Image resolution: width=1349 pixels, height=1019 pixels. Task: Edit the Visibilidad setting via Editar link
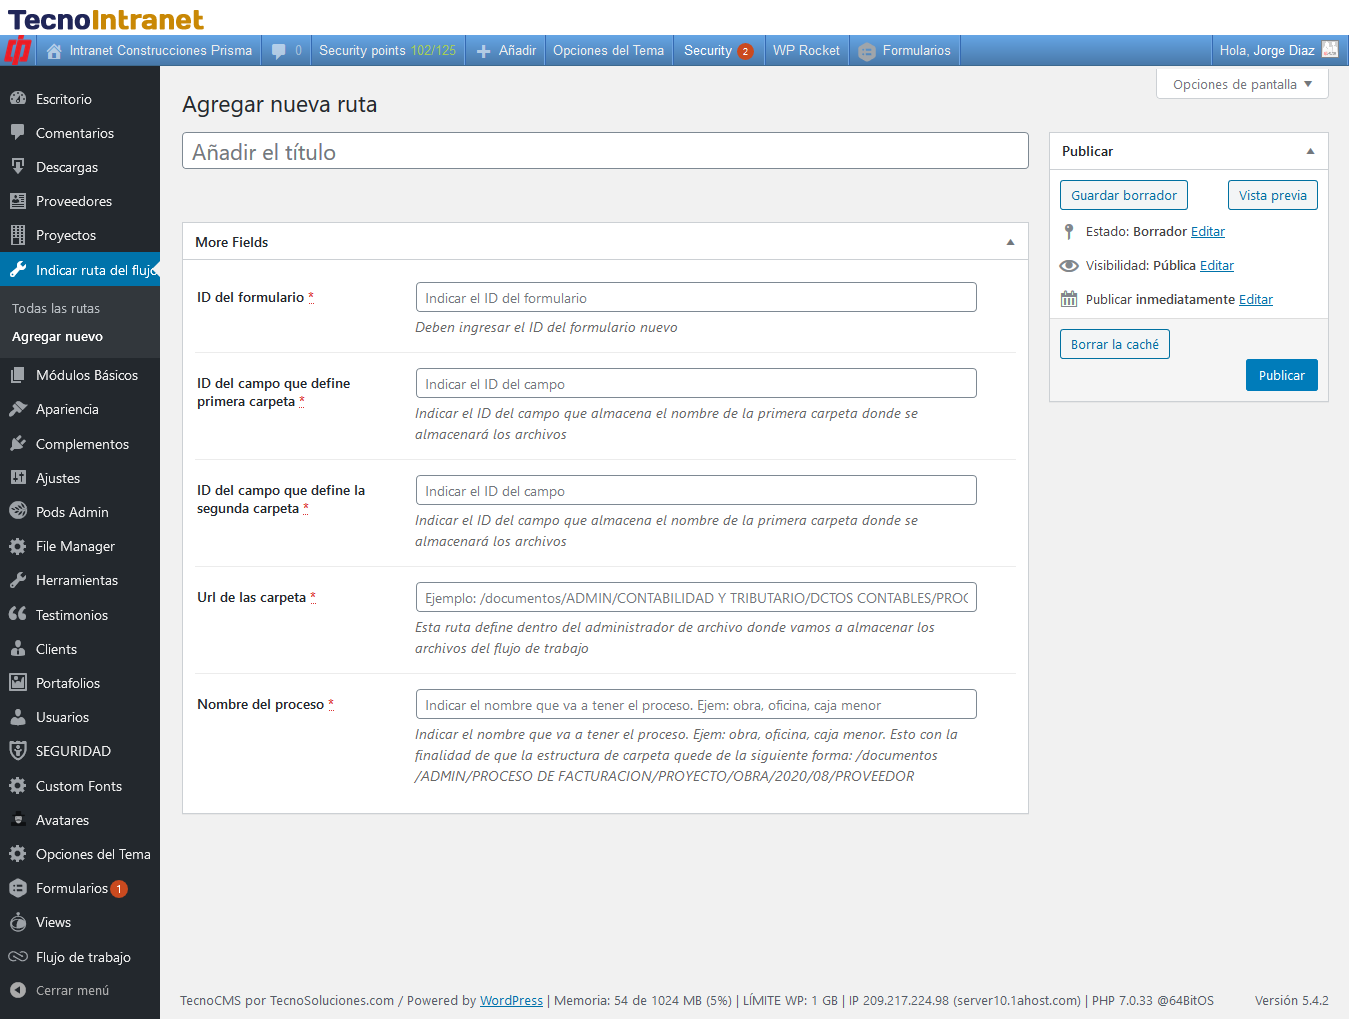(1216, 265)
